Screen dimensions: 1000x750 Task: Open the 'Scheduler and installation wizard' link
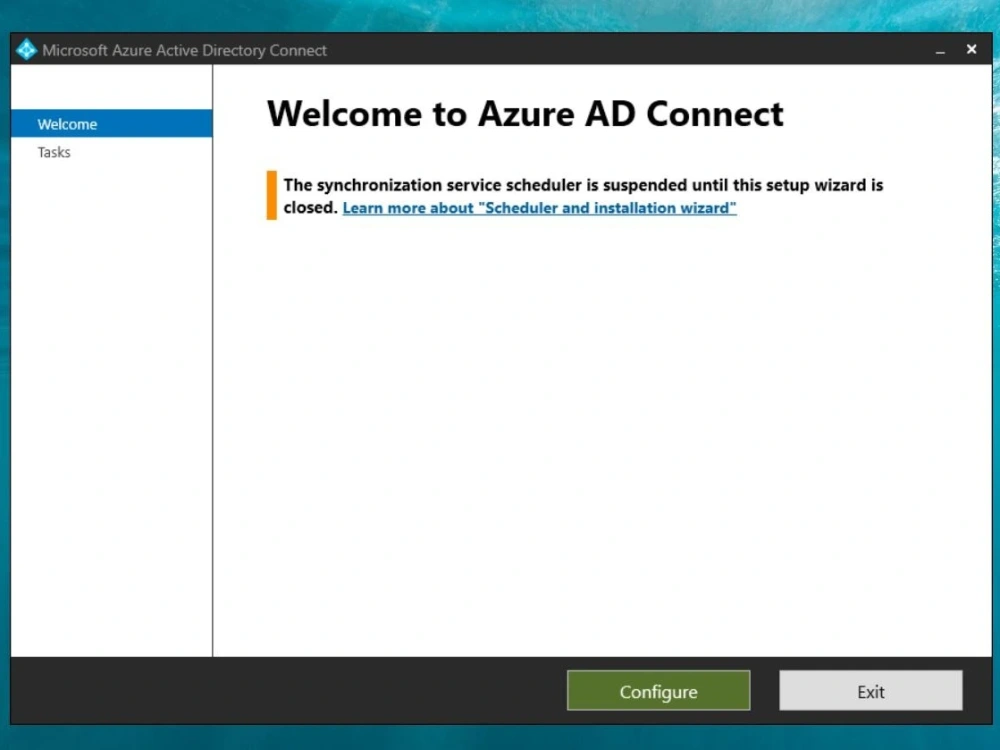pos(539,208)
